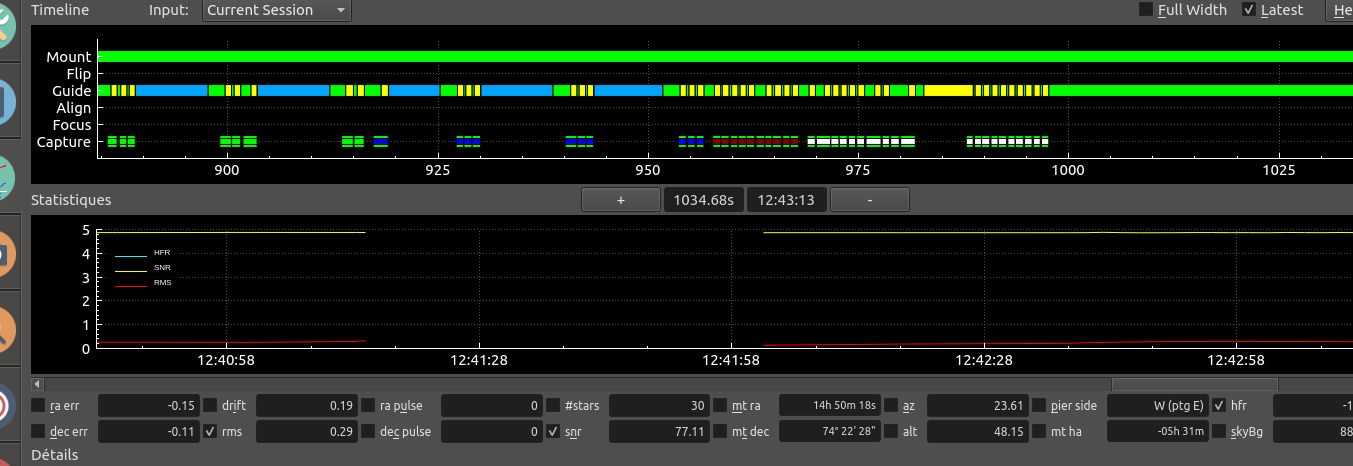Enable the mt ha checkbox
The width and height of the screenshot is (1353, 466).
point(1039,432)
